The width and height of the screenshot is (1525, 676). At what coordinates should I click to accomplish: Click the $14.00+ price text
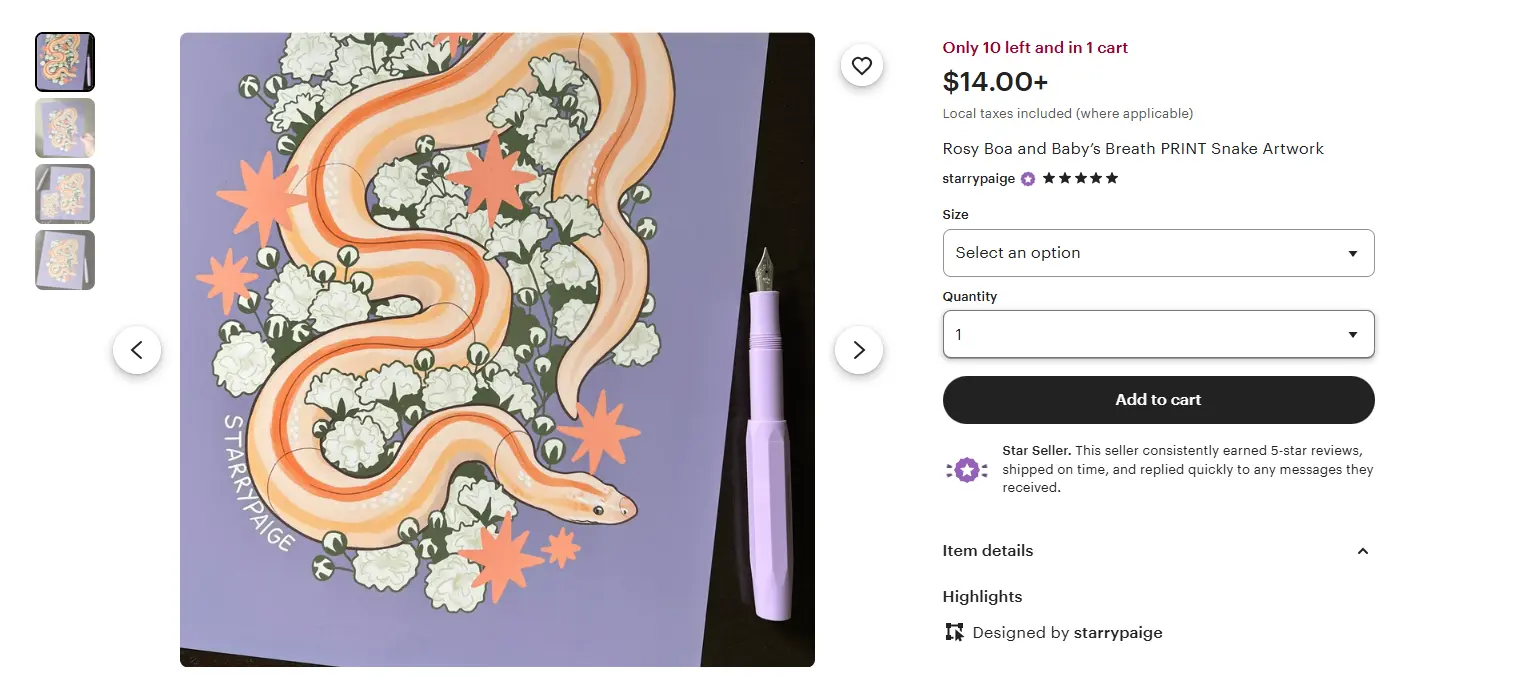995,81
